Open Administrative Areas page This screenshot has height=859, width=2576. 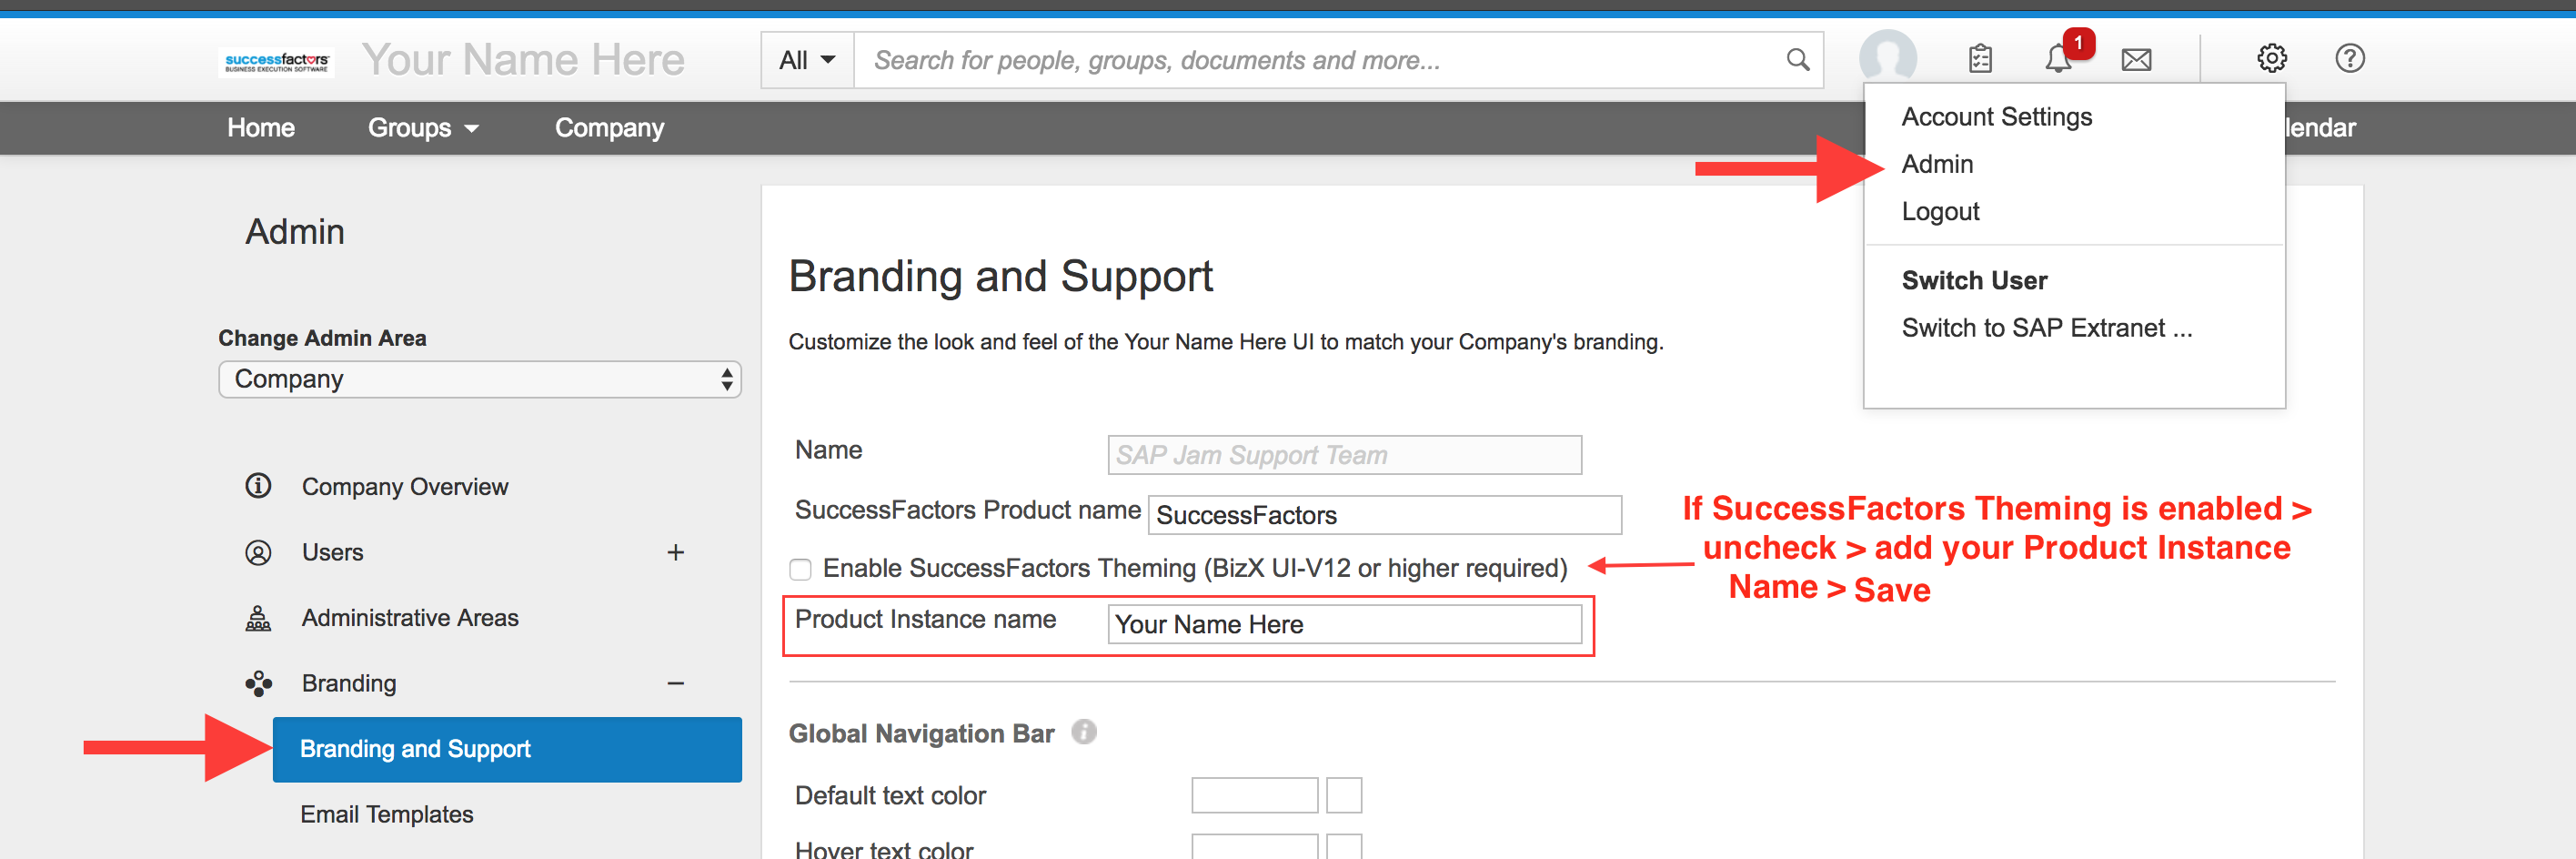(x=410, y=618)
